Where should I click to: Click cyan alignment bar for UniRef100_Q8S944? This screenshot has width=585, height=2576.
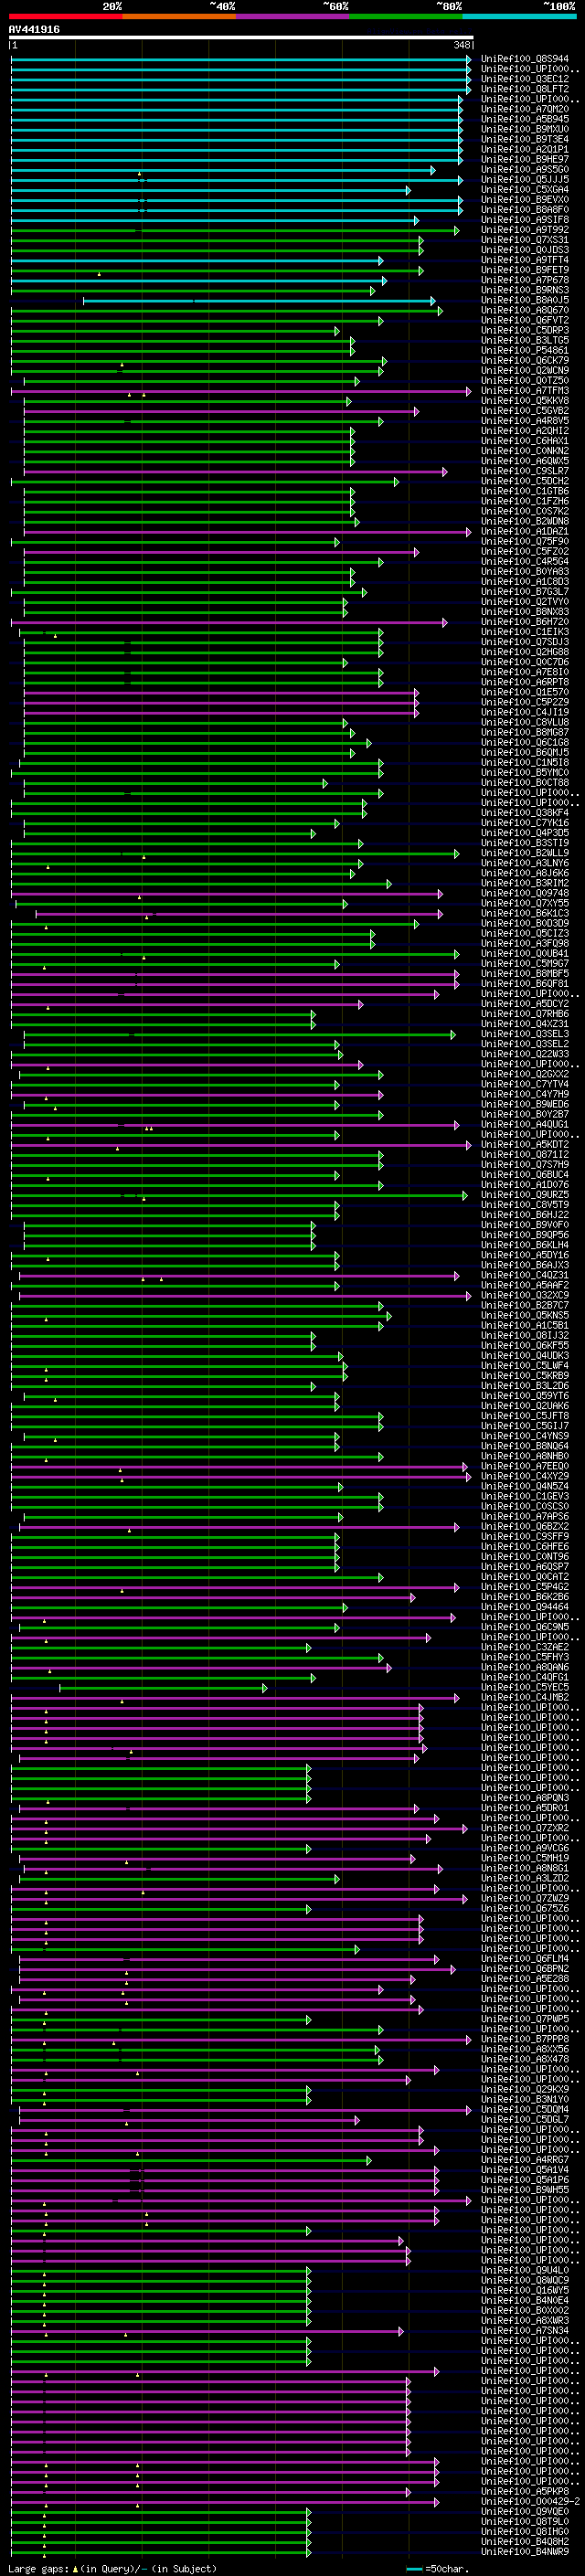[x=240, y=59]
